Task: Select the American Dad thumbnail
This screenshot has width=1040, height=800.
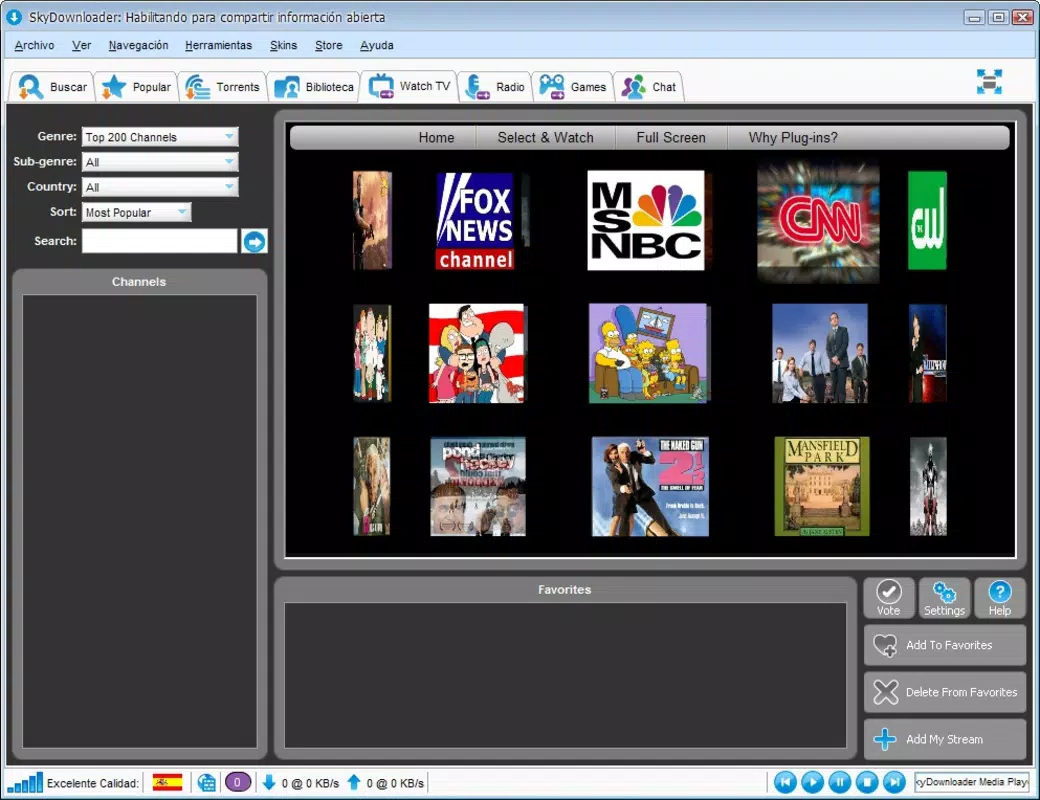Action: [477, 353]
